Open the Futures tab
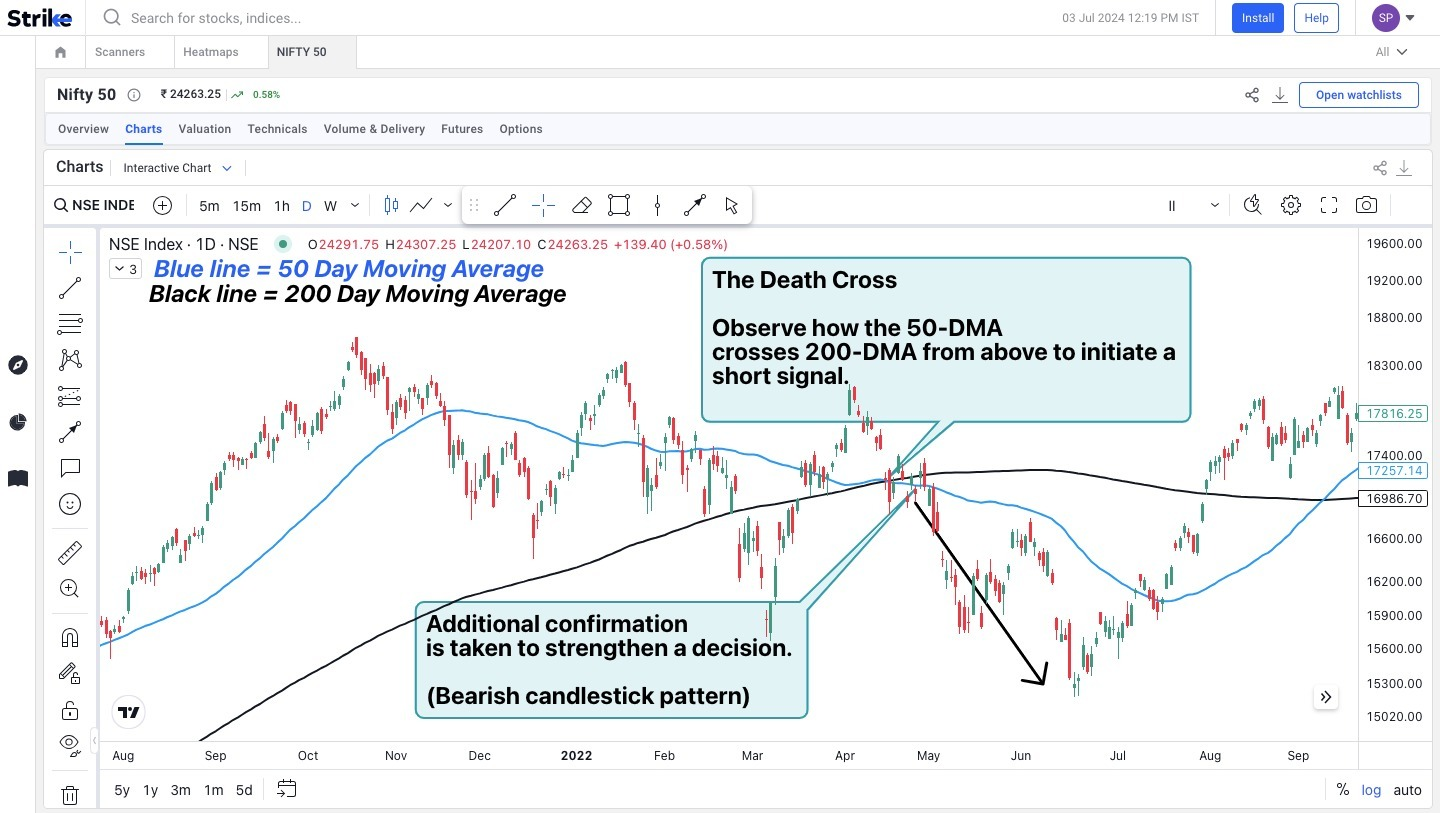The image size is (1440, 813). 462,129
